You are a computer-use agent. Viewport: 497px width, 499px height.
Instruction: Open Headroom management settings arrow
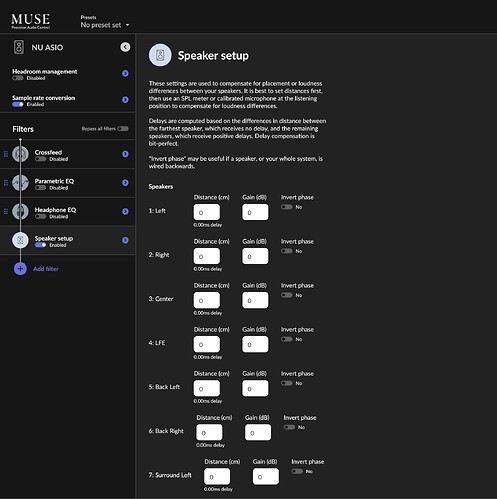pyautogui.click(x=125, y=73)
